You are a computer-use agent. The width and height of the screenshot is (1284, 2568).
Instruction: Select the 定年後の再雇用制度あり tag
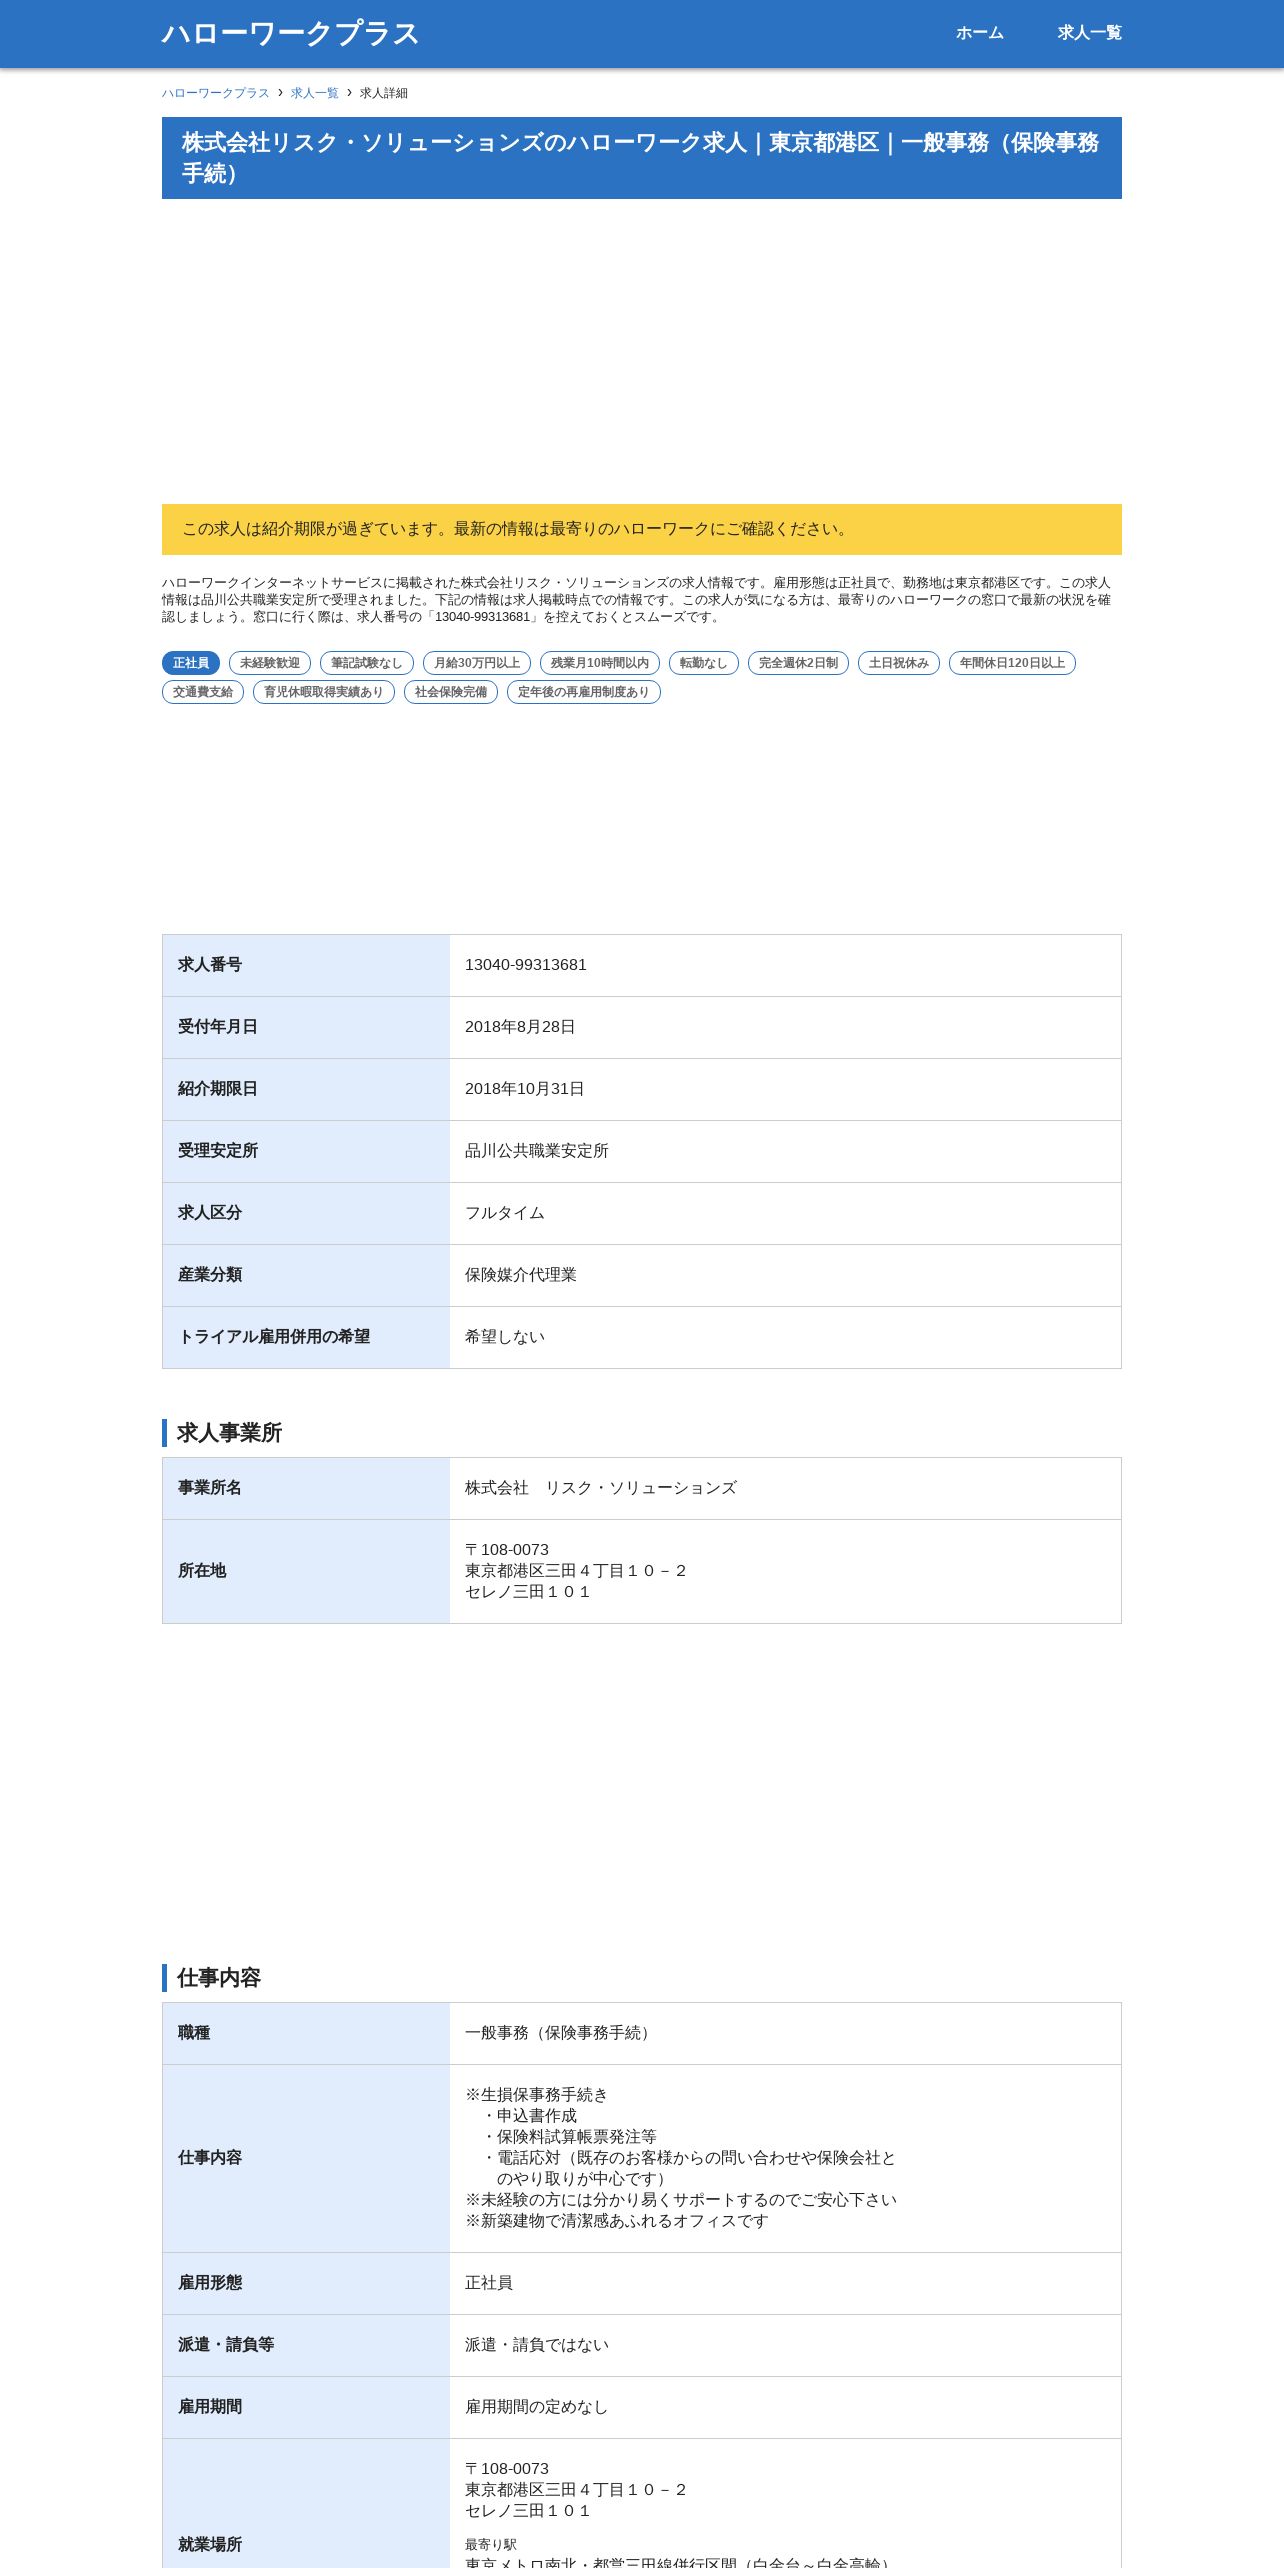(584, 692)
